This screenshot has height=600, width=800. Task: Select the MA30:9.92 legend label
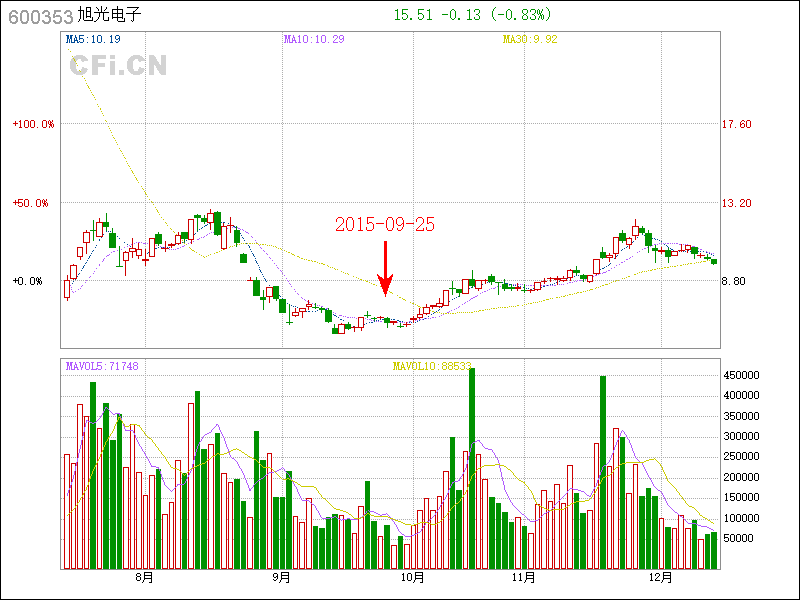click(x=531, y=40)
